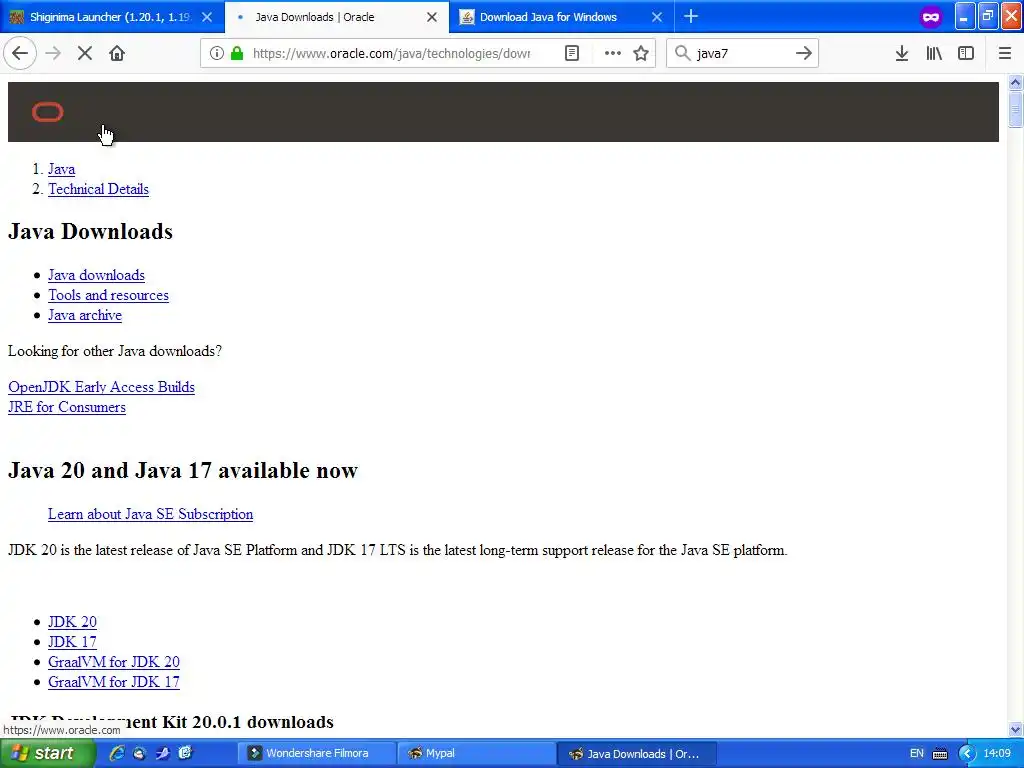
Task: Open the Java archive link
Action: click(85, 315)
